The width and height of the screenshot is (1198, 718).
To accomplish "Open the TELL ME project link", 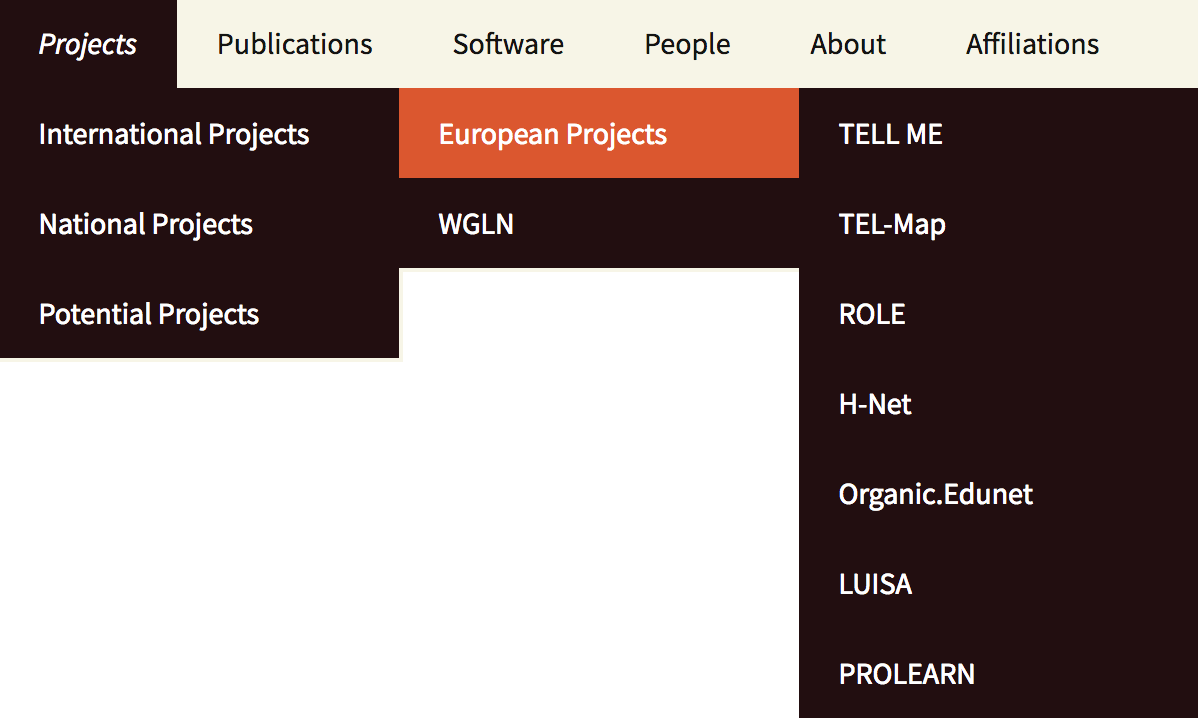I will (x=891, y=134).
